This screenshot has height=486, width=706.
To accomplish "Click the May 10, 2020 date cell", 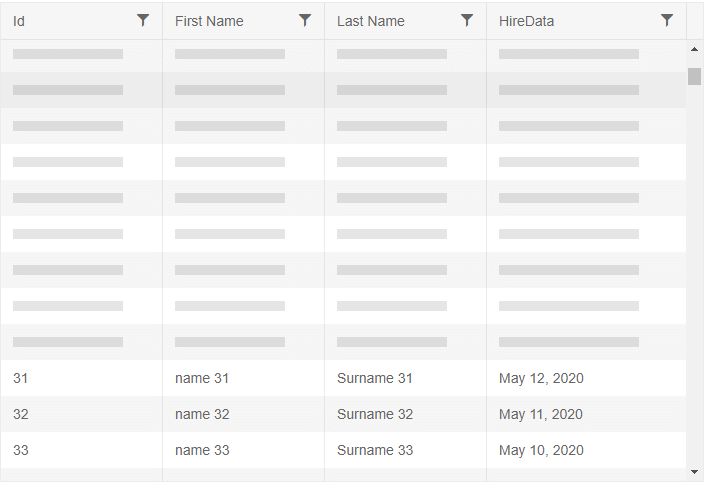I will [x=541, y=450].
